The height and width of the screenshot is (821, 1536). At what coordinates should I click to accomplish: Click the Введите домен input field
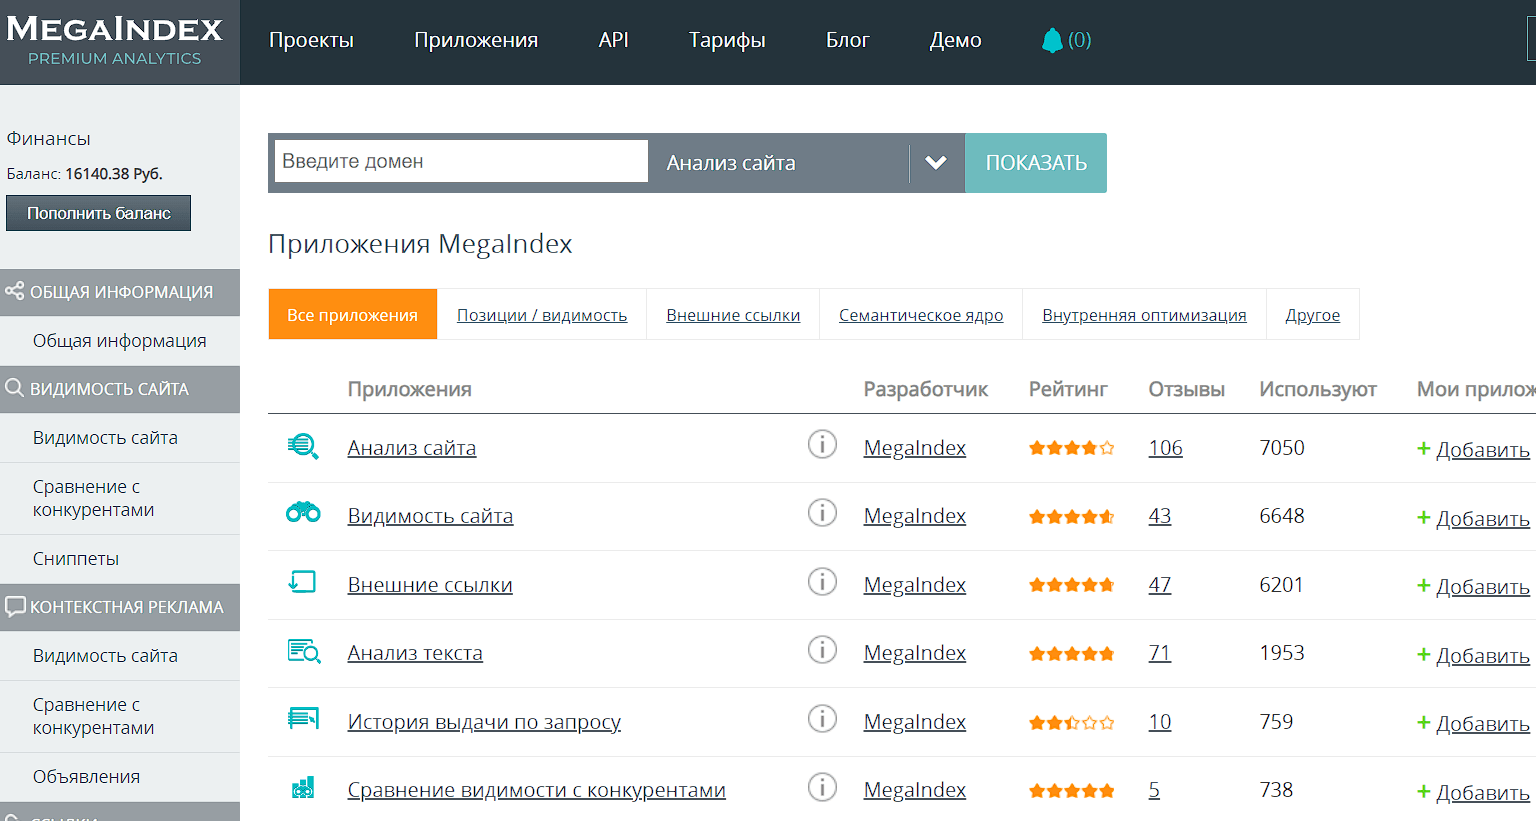(461, 161)
